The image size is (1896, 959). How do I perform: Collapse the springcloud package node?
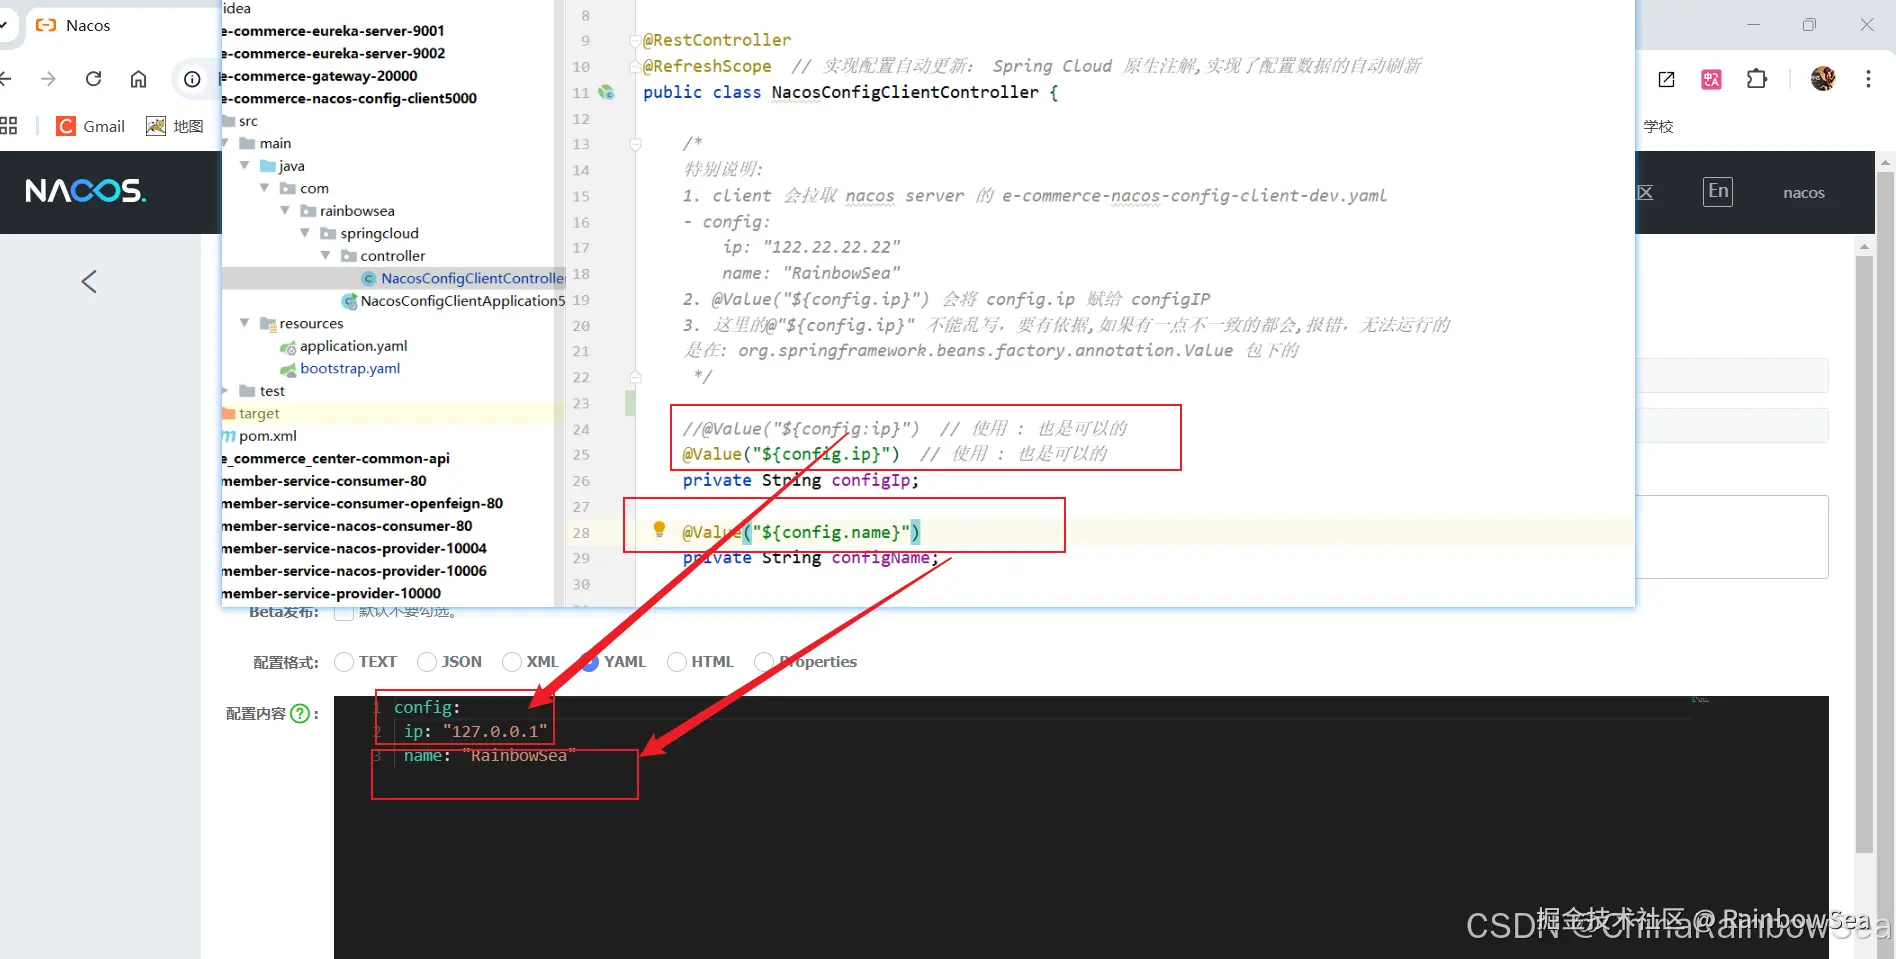(305, 233)
